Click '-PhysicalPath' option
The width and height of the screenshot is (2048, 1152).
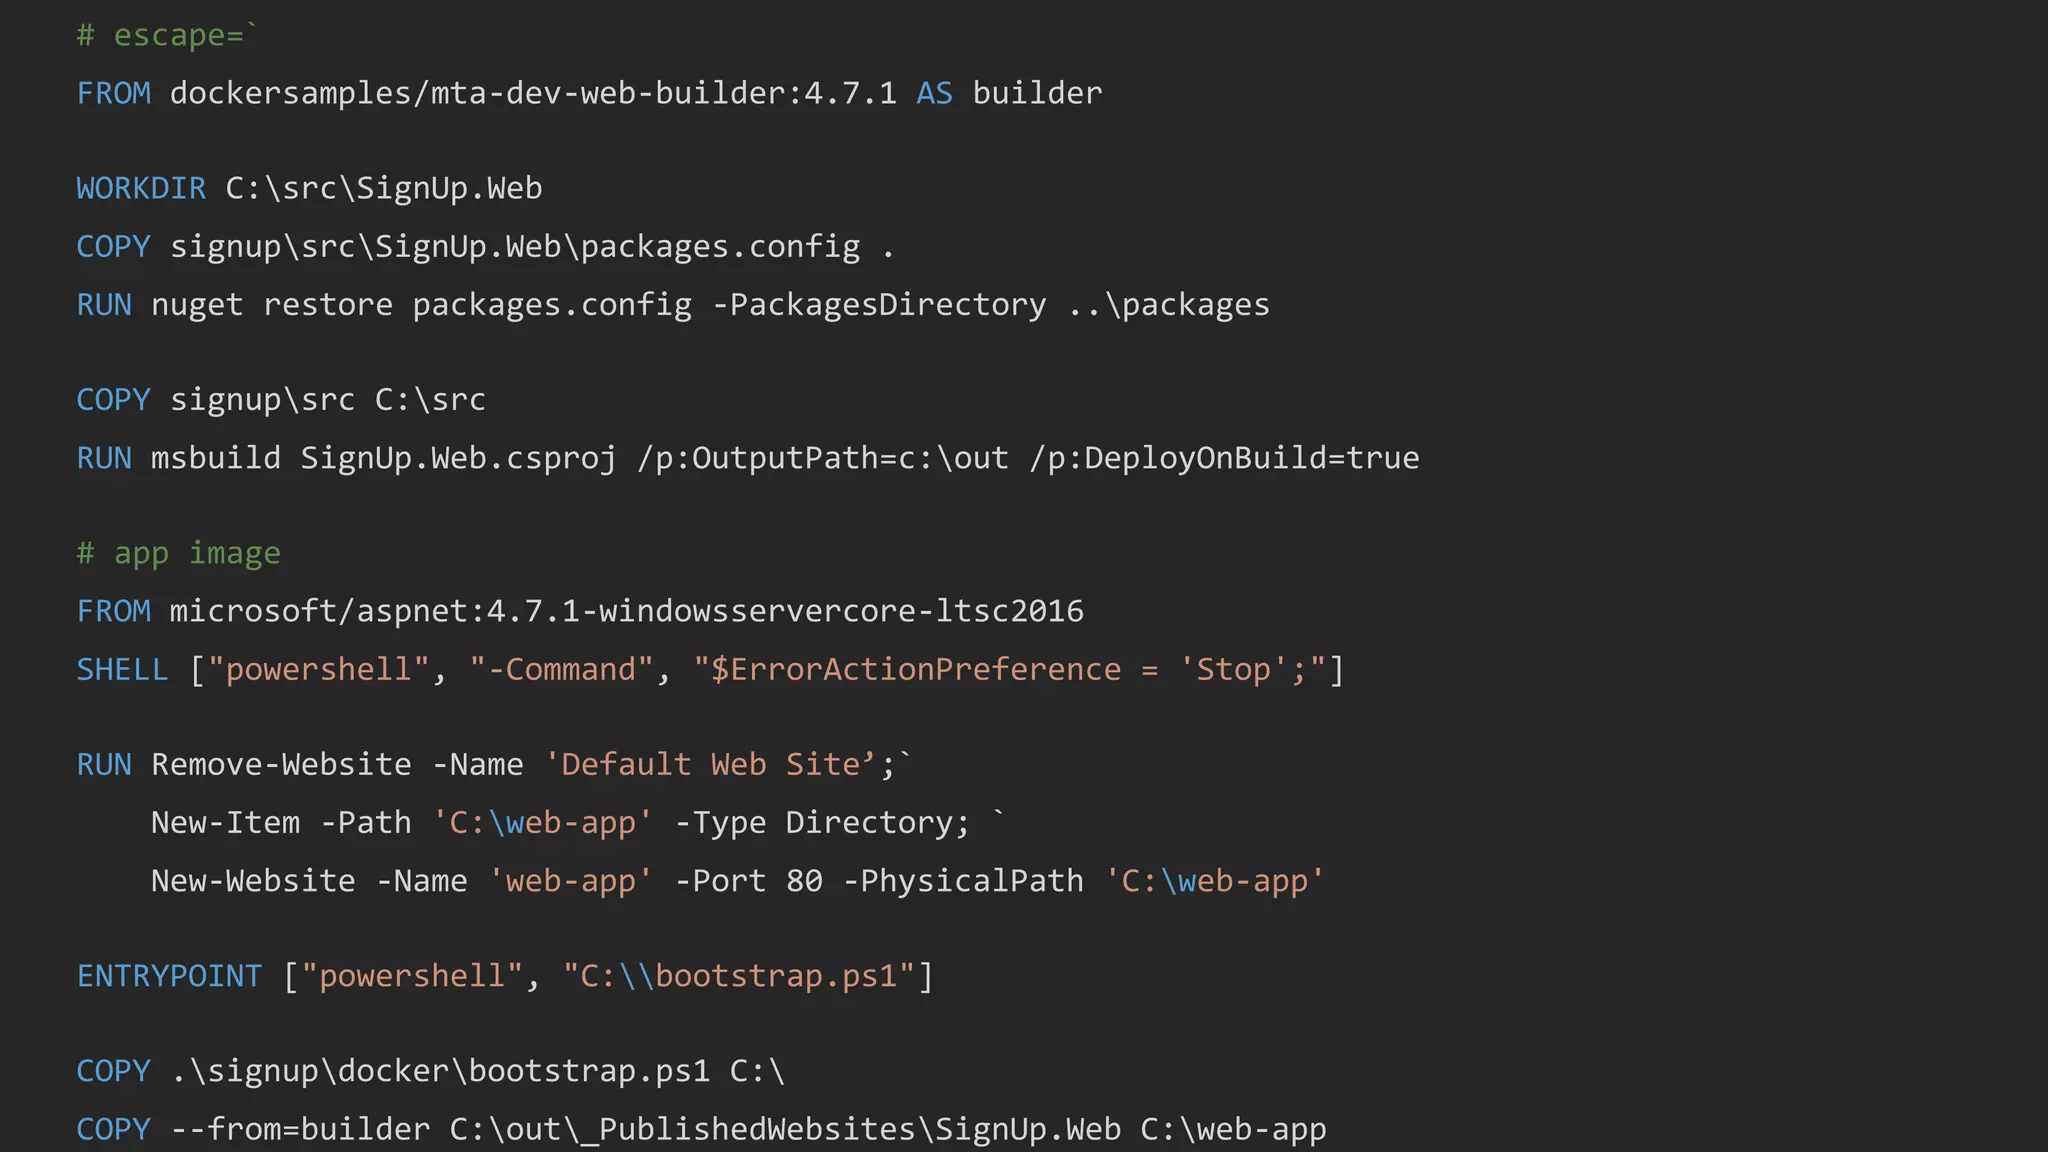(963, 880)
